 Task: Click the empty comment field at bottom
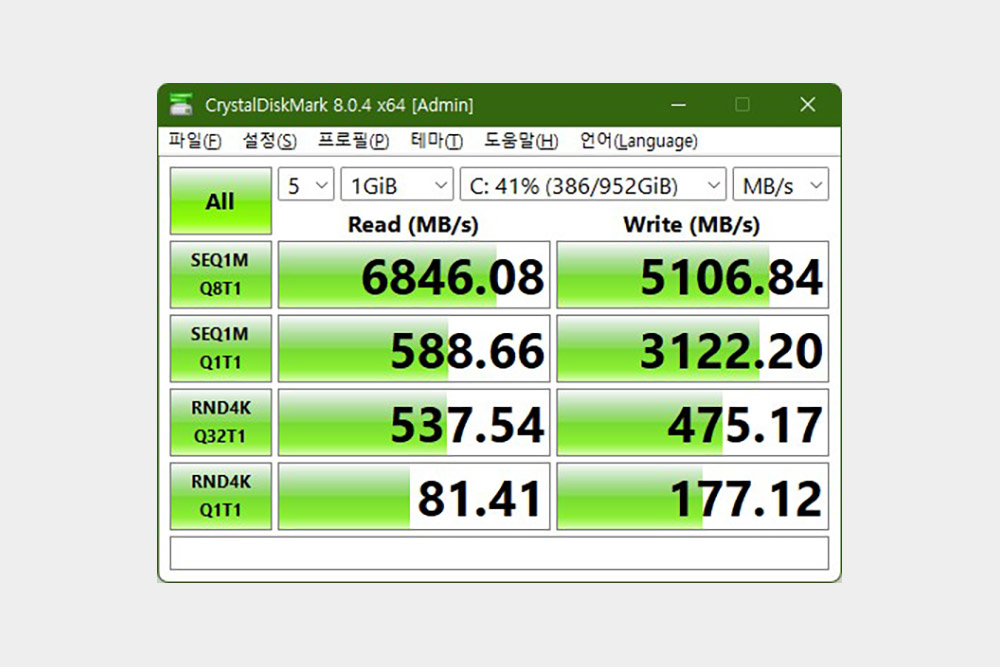[x=499, y=553]
